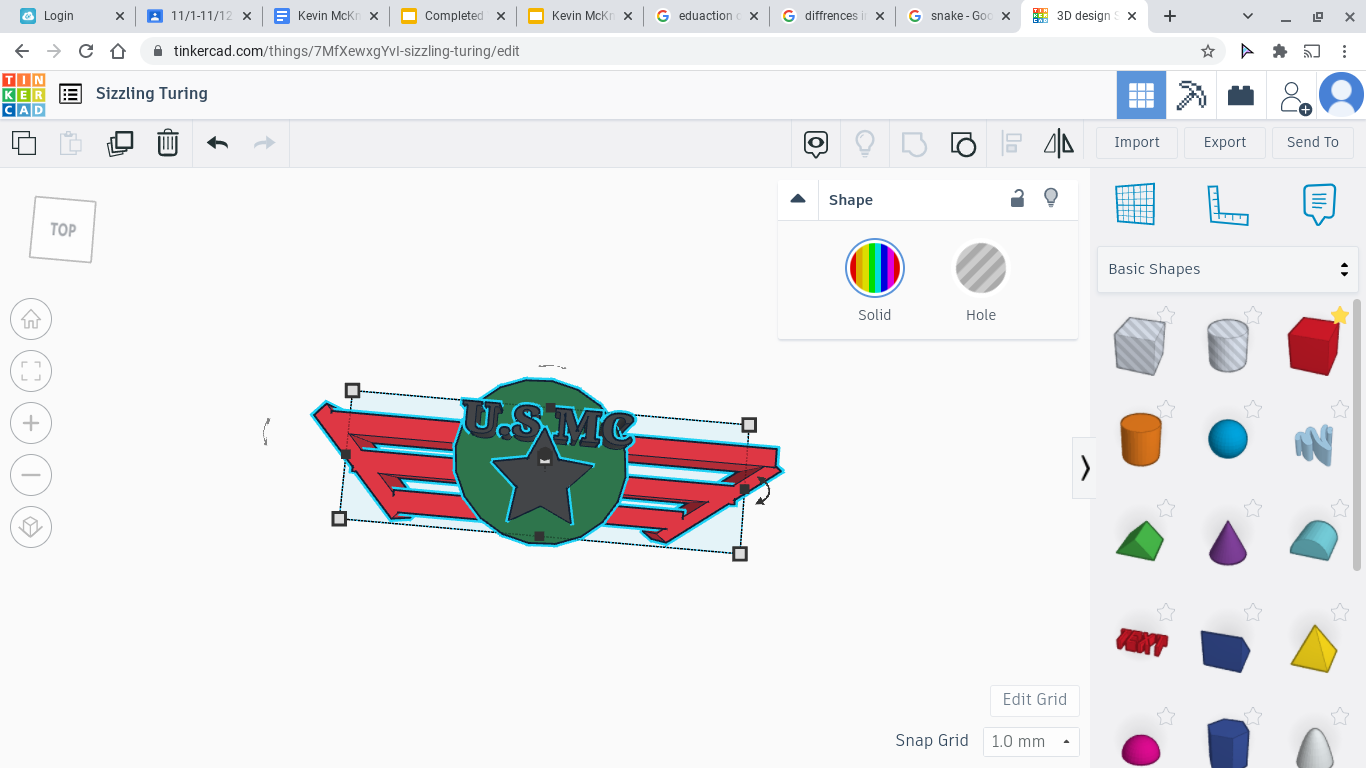This screenshot has height=768, width=1366.
Task: Unfavorite the red Box gold star
Action: pos(1340,316)
